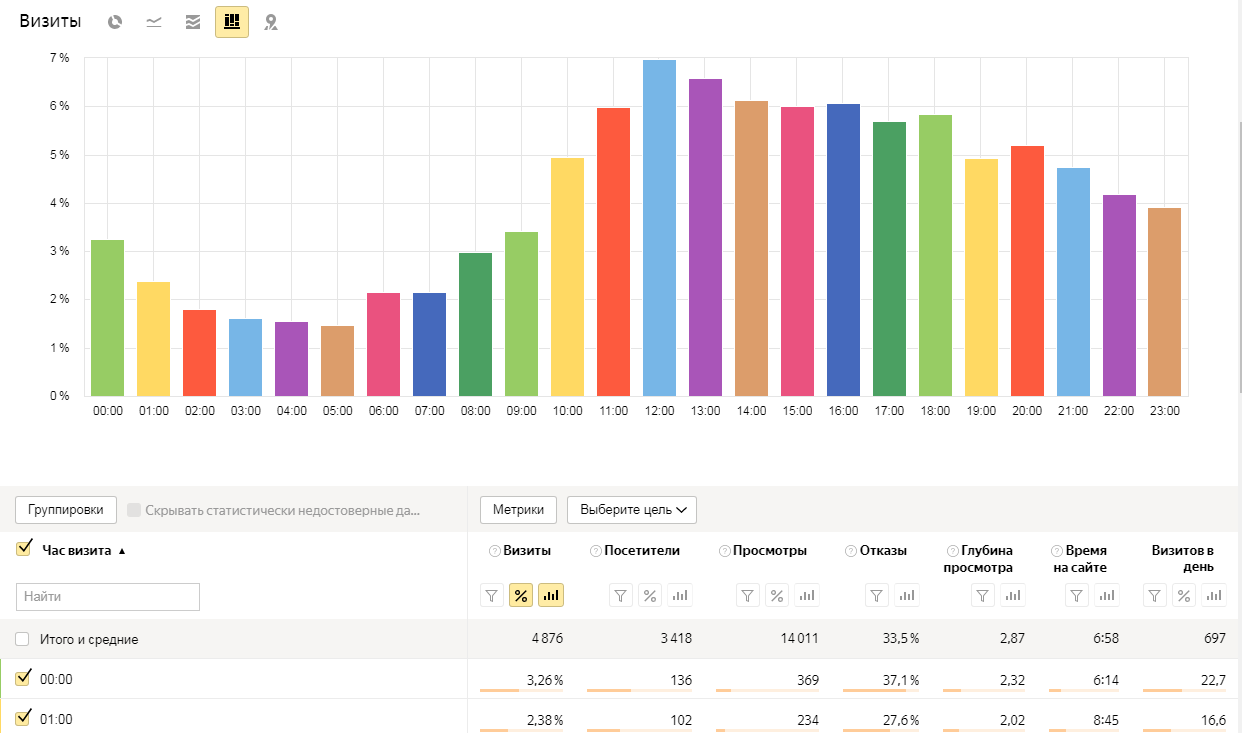Switch to pie chart view
The width and height of the screenshot is (1242, 733).
(x=115, y=22)
